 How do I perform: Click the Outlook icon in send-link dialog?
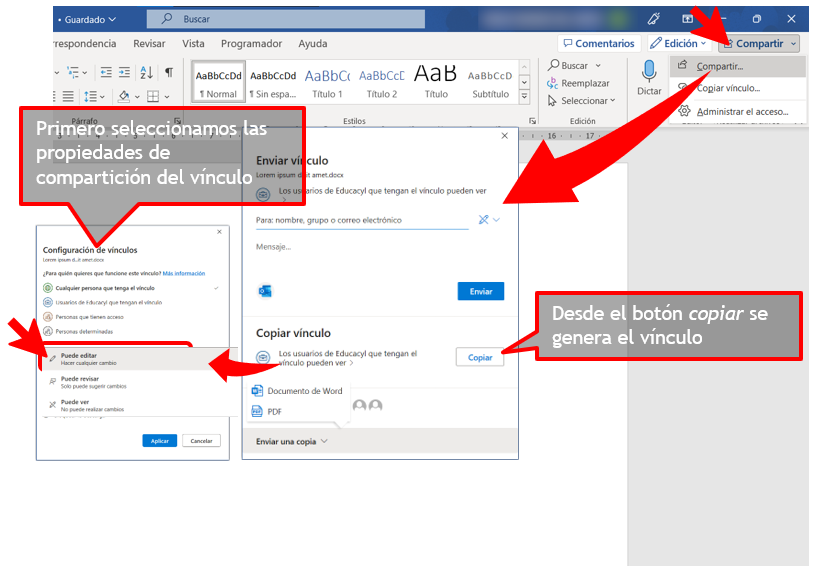click(265, 291)
